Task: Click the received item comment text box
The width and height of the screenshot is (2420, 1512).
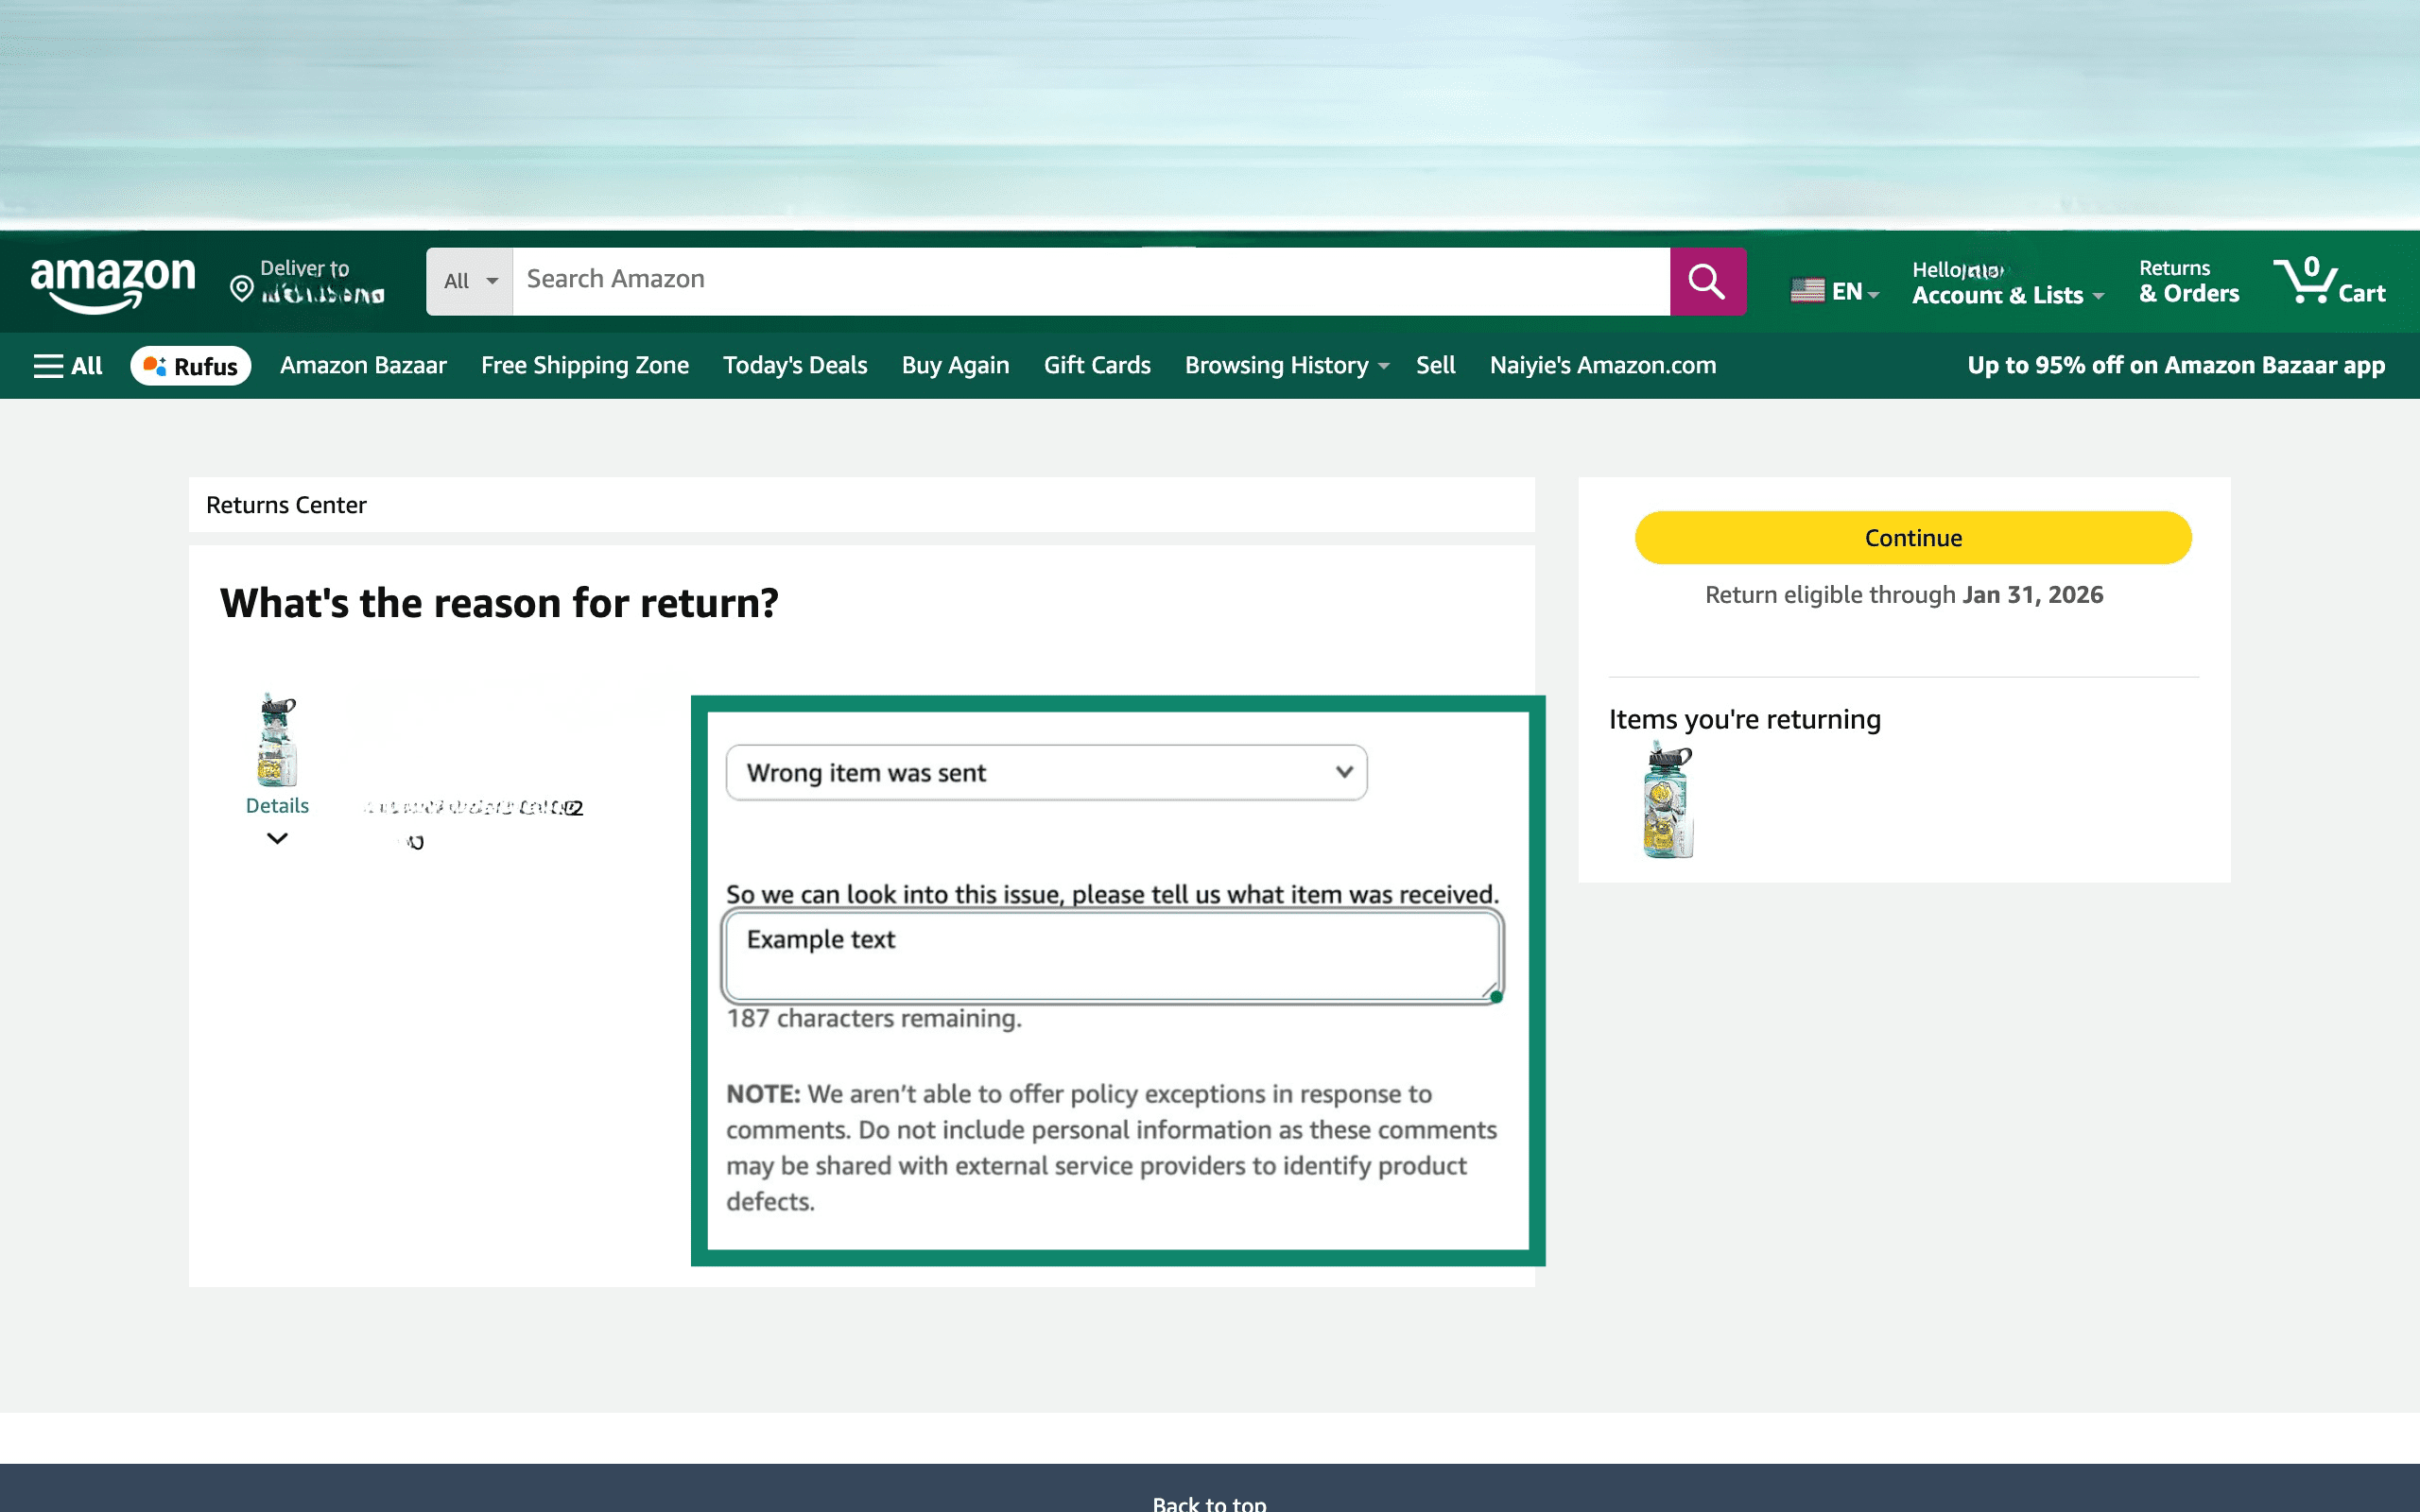Action: (x=1113, y=954)
